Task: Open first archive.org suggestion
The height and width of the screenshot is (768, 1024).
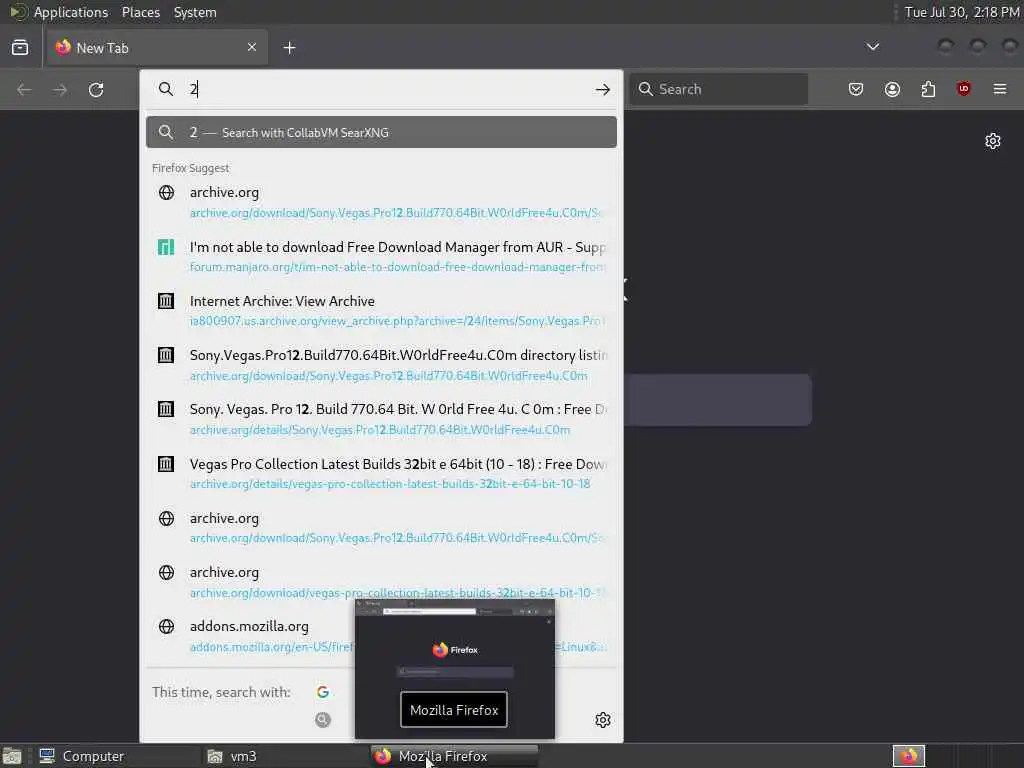Action: [x=381, y=202]
